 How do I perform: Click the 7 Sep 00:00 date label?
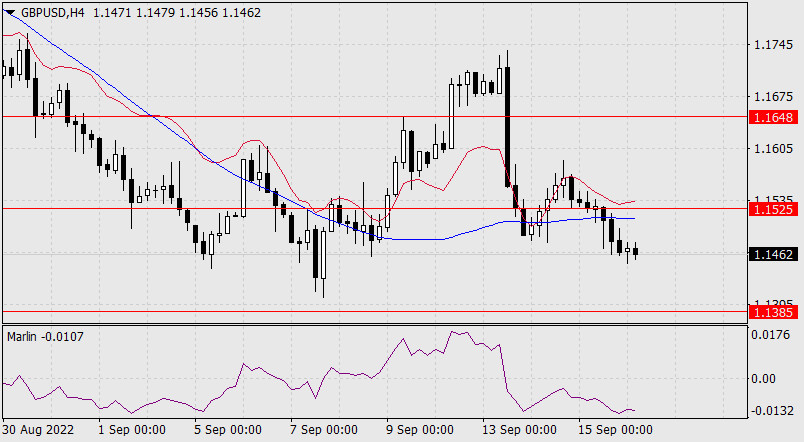coord(322,430)
